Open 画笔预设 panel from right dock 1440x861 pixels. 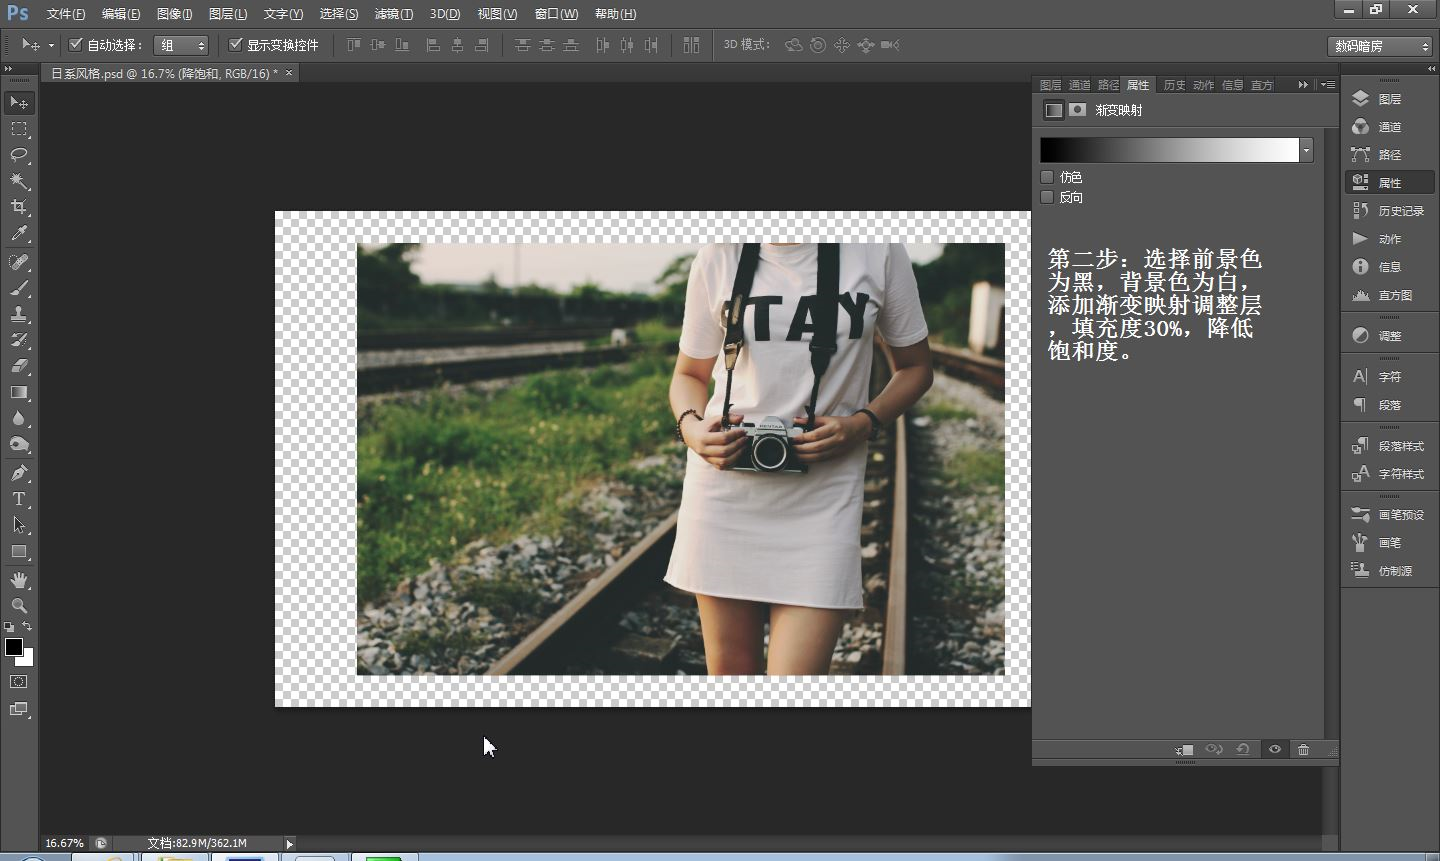click(1389, 515)
